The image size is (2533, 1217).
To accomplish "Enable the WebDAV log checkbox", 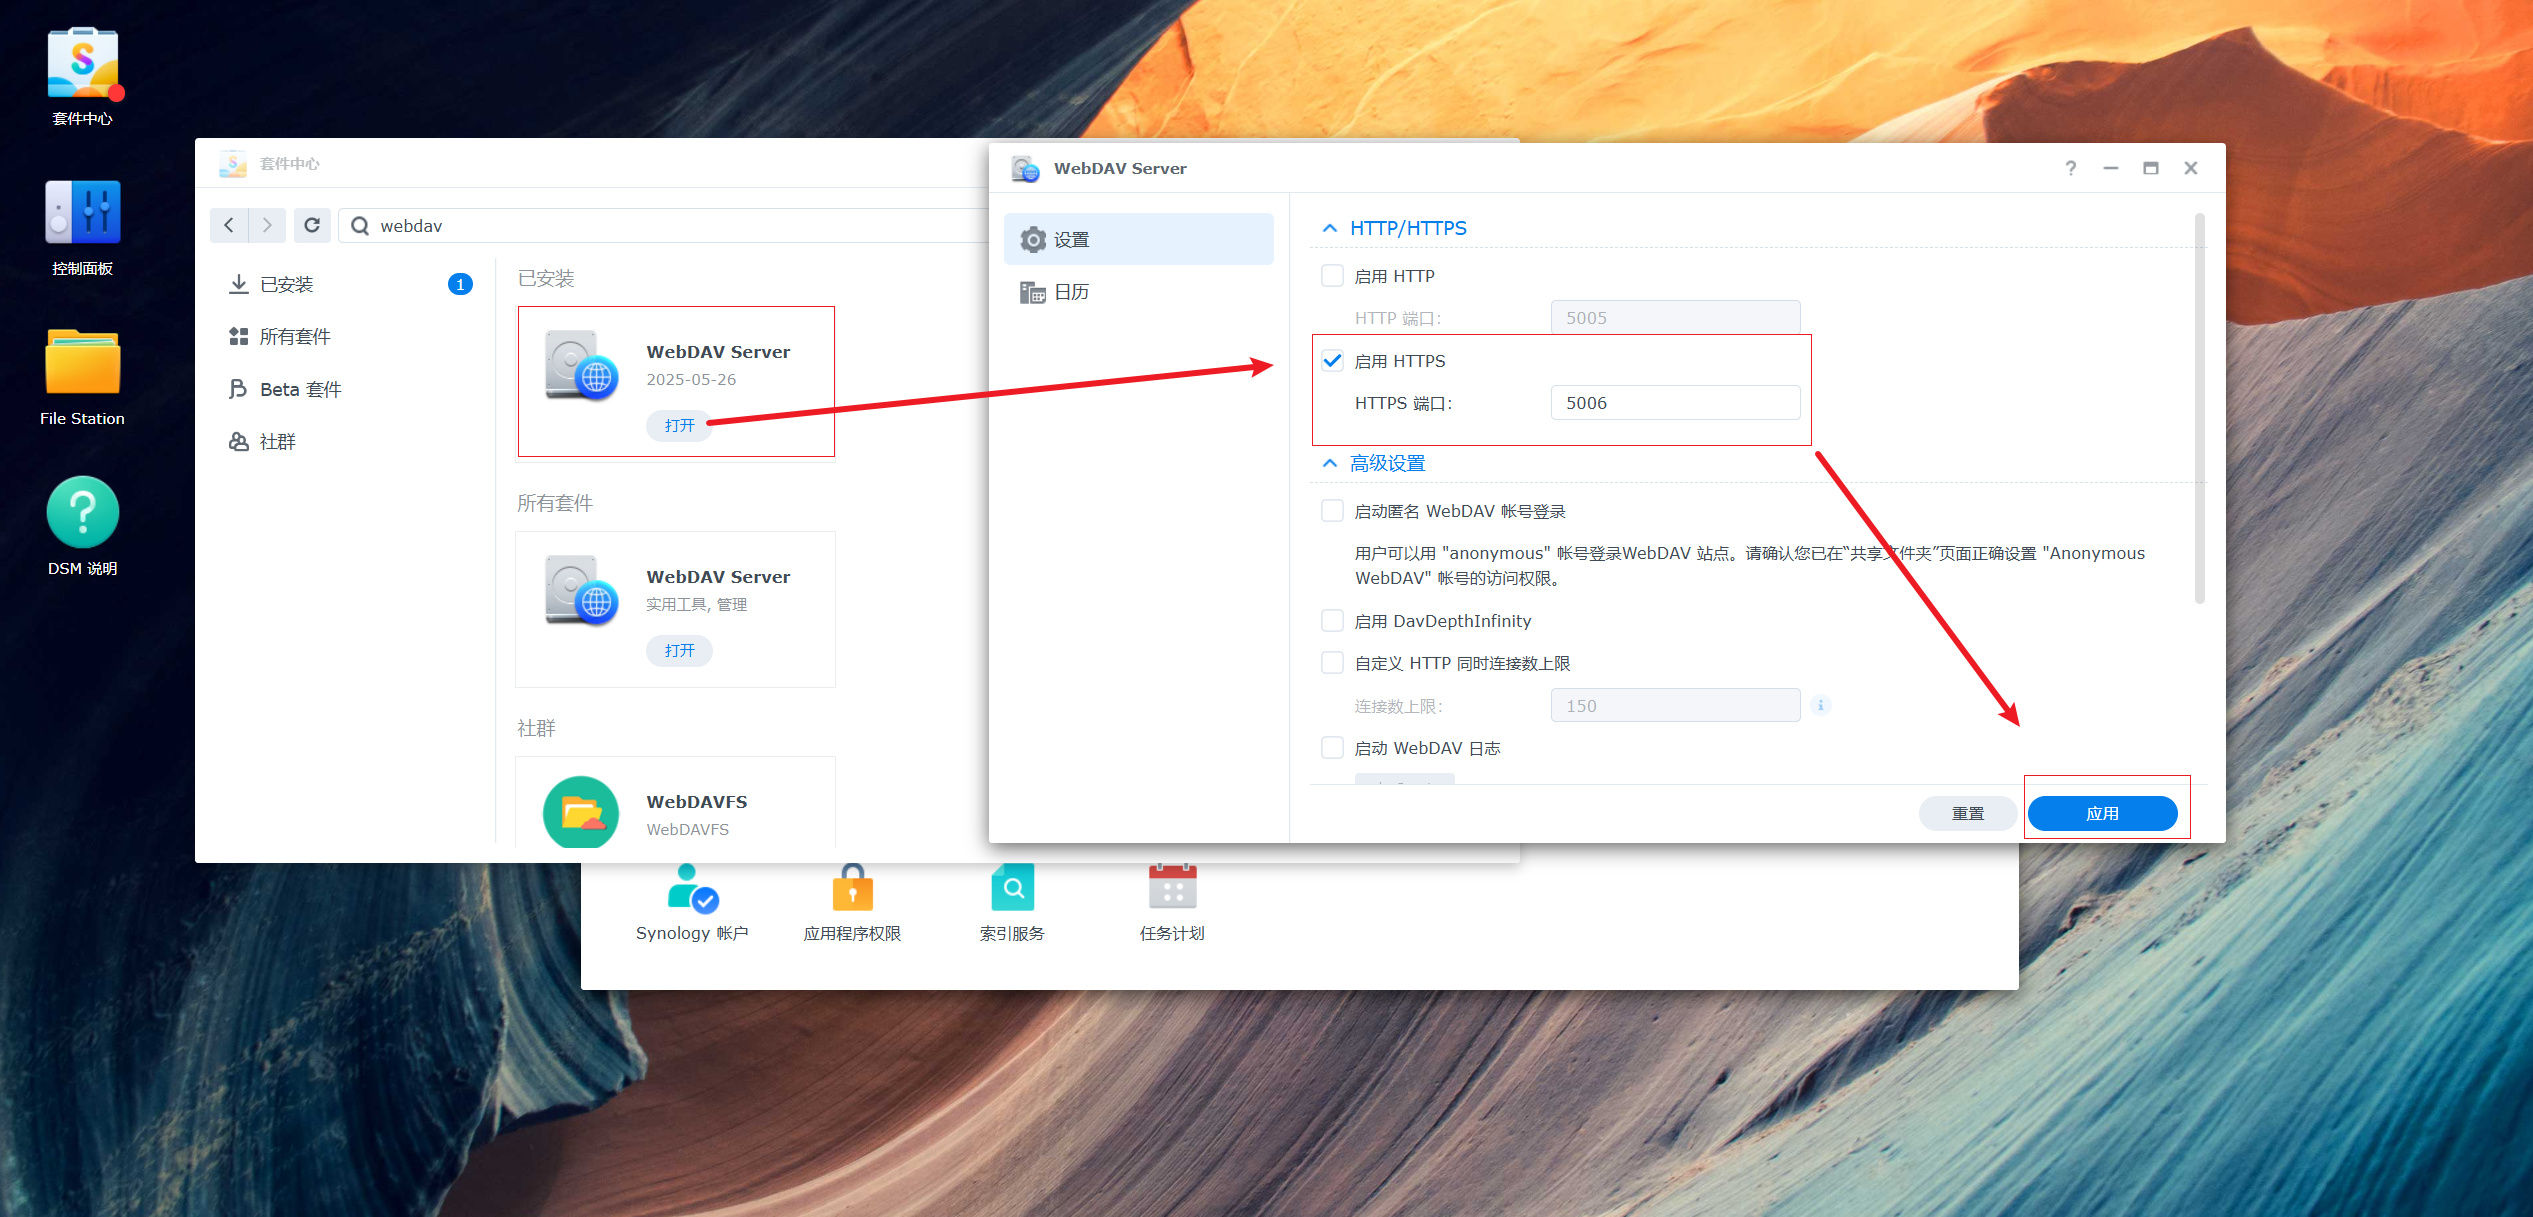I will (x=1332, y=748).
